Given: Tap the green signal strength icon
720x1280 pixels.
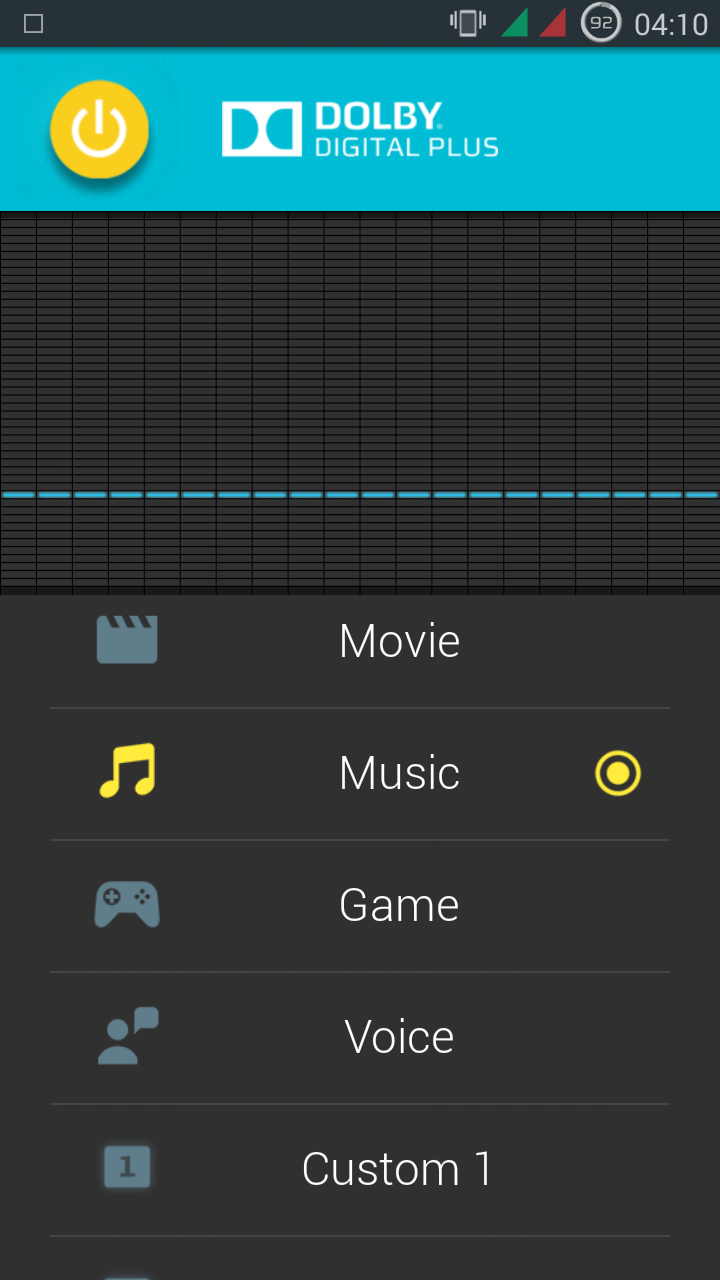Looking at the screenshot, I should coord(515,23).
